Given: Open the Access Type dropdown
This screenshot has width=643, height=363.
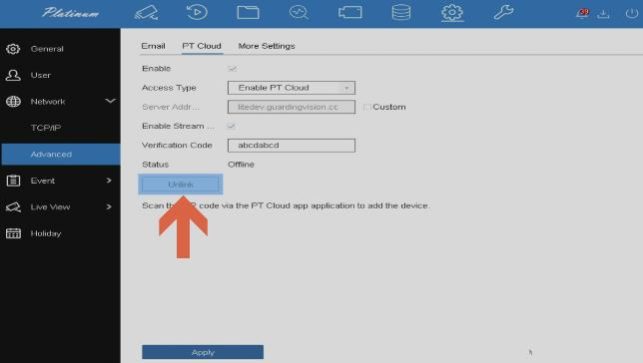Looking at the screenshot, I should [292, 88].
